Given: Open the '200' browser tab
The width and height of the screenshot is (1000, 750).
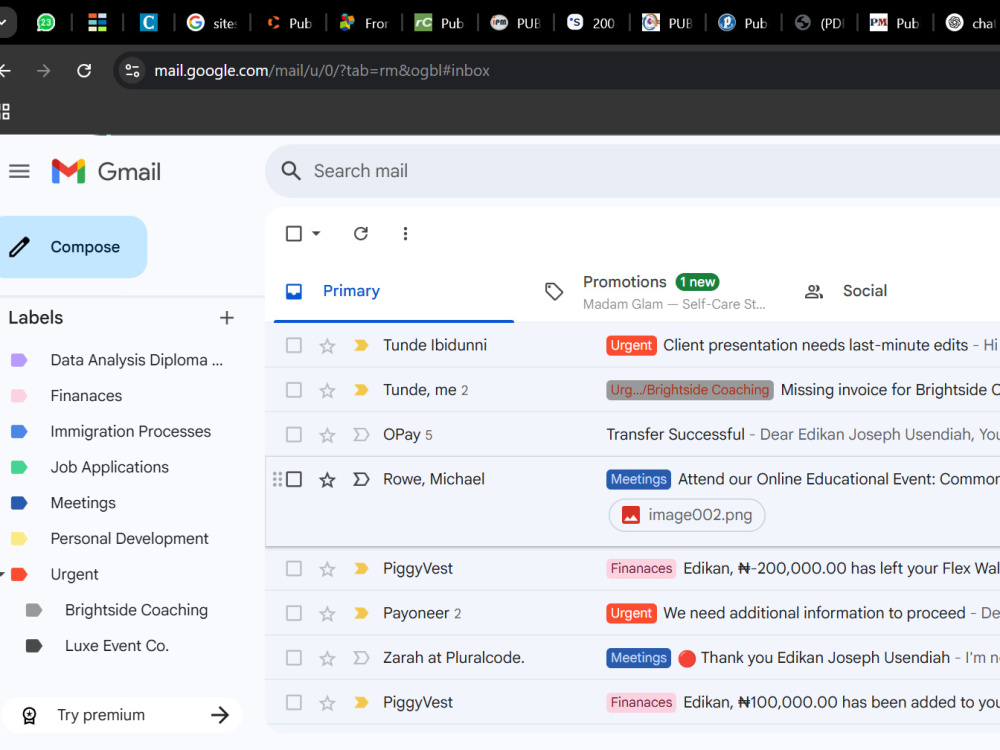Looking at the screenshot, I should point(591,23).
